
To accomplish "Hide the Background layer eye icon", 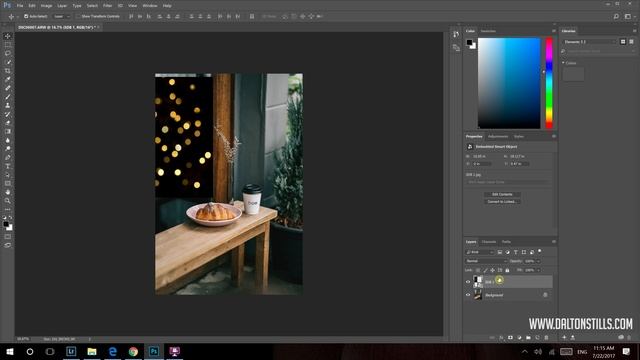I will click(x=468, y=295).
